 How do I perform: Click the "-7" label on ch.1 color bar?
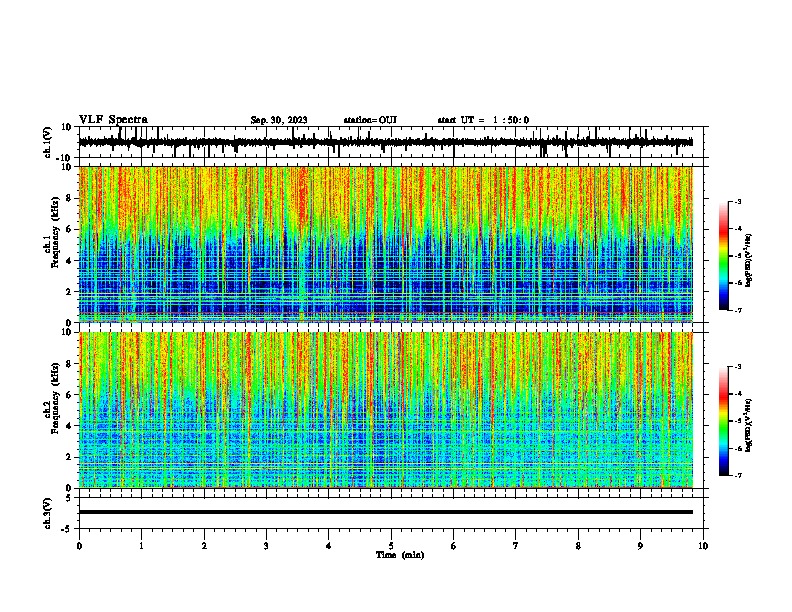click(x=738, y=310)
